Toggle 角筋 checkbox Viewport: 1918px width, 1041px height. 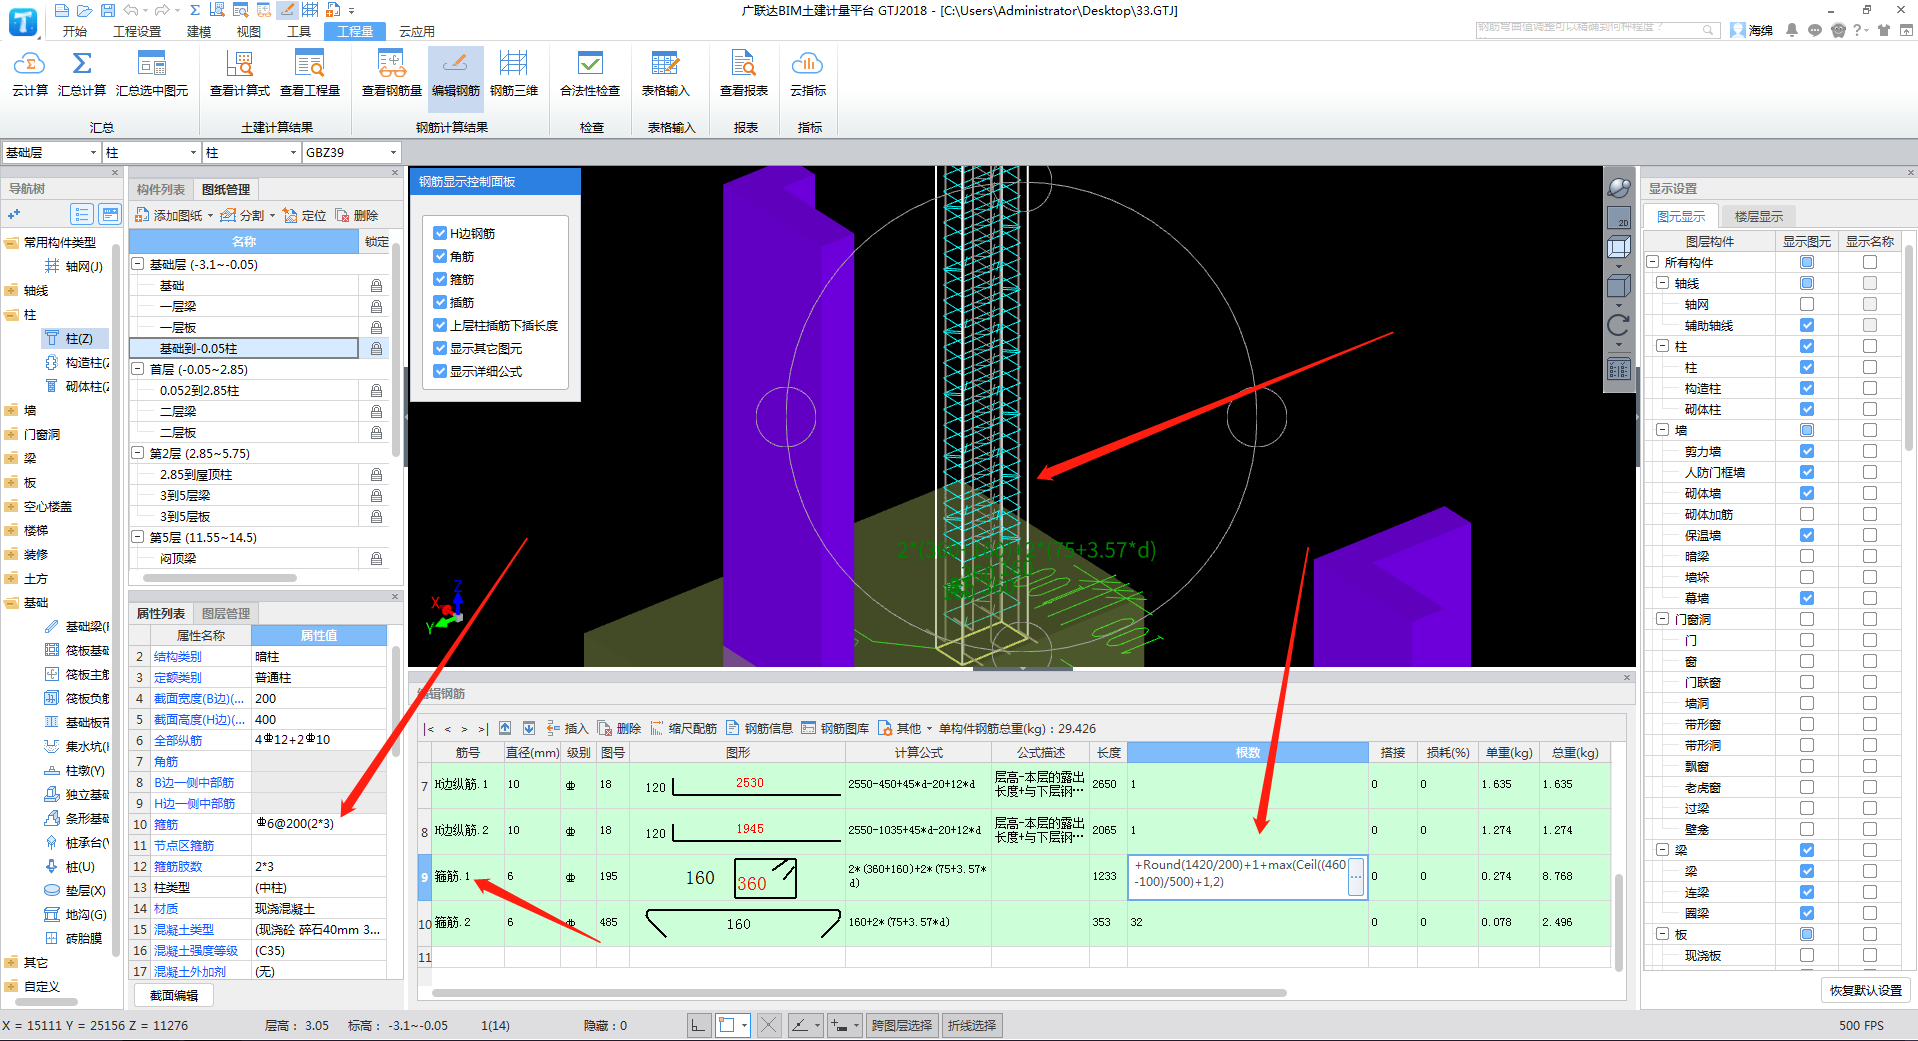(440, 256)
